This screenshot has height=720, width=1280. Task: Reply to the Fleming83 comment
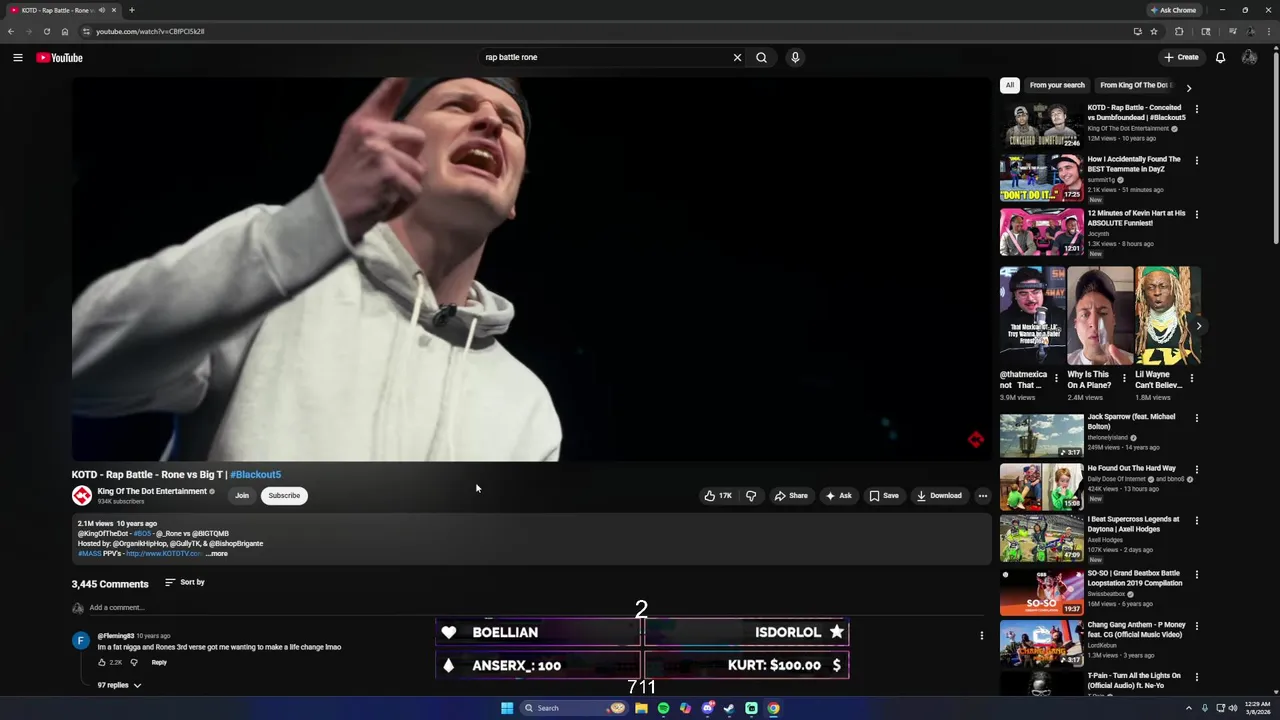click(159, 662)
